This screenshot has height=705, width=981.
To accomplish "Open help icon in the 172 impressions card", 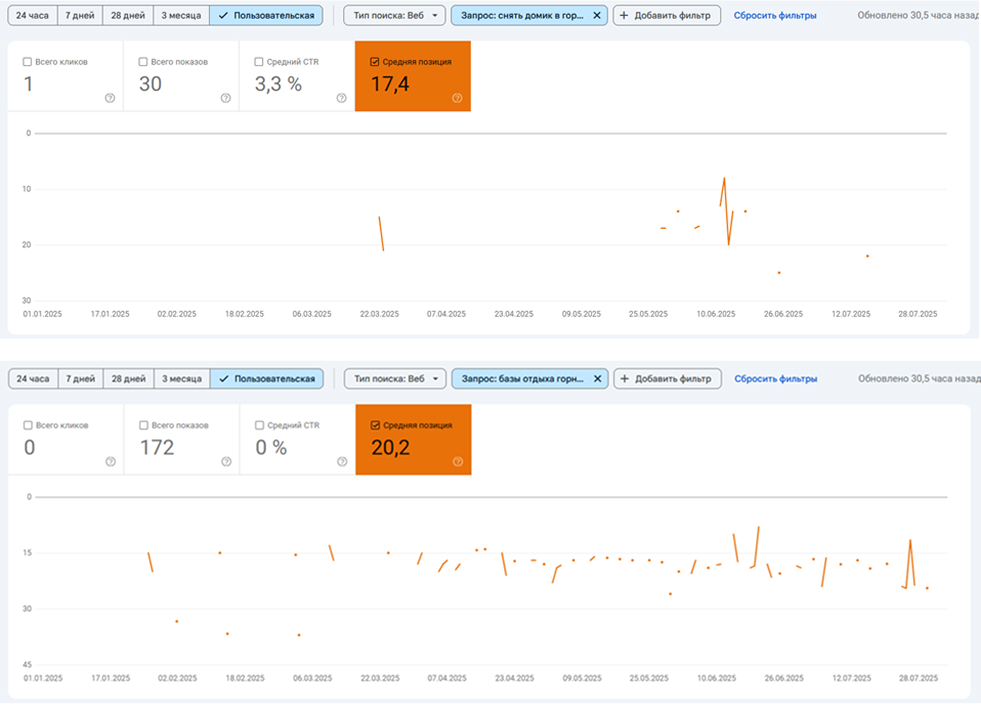I will pos(226,462).
